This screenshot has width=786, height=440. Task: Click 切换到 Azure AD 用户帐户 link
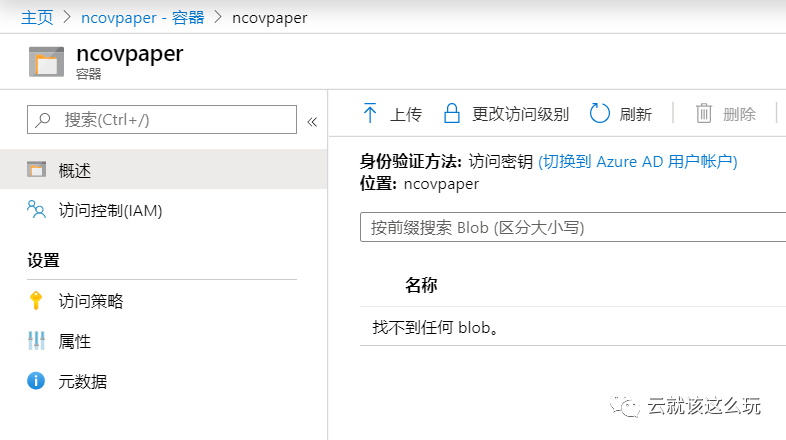[638, 162]
